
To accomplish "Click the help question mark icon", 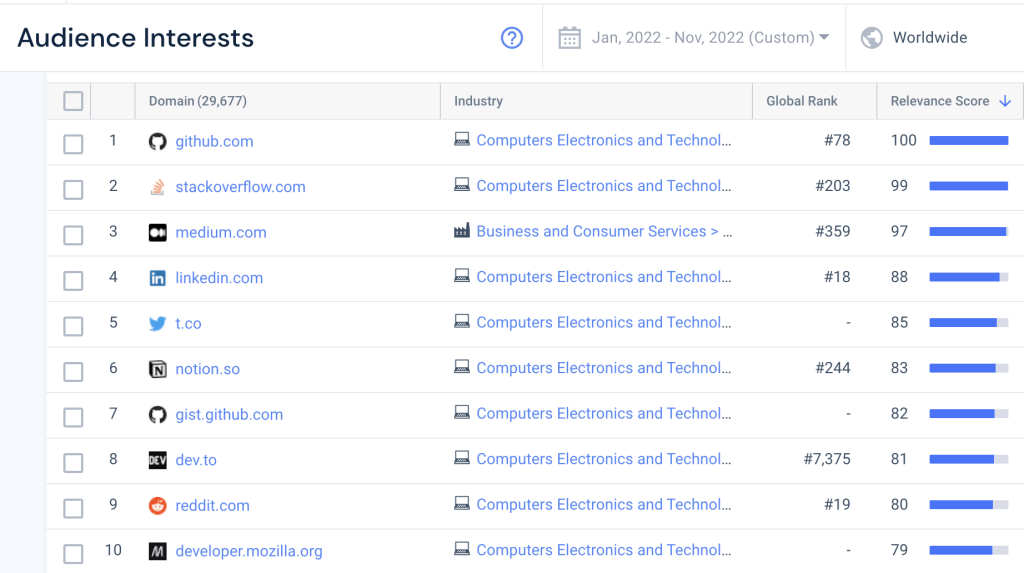I will coord(512,38).
